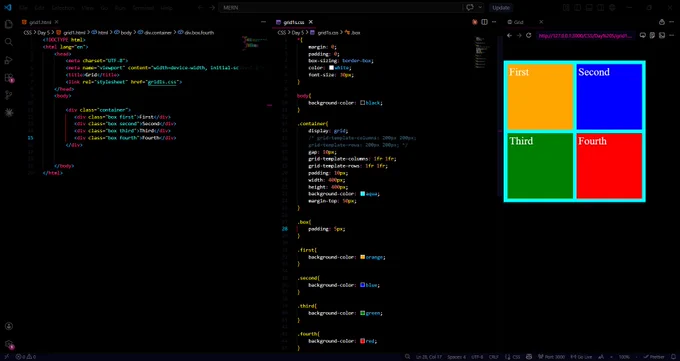680x361 pixels.
Task: Open the grid1s.css link in the HTML code
Action: point(162,82)
